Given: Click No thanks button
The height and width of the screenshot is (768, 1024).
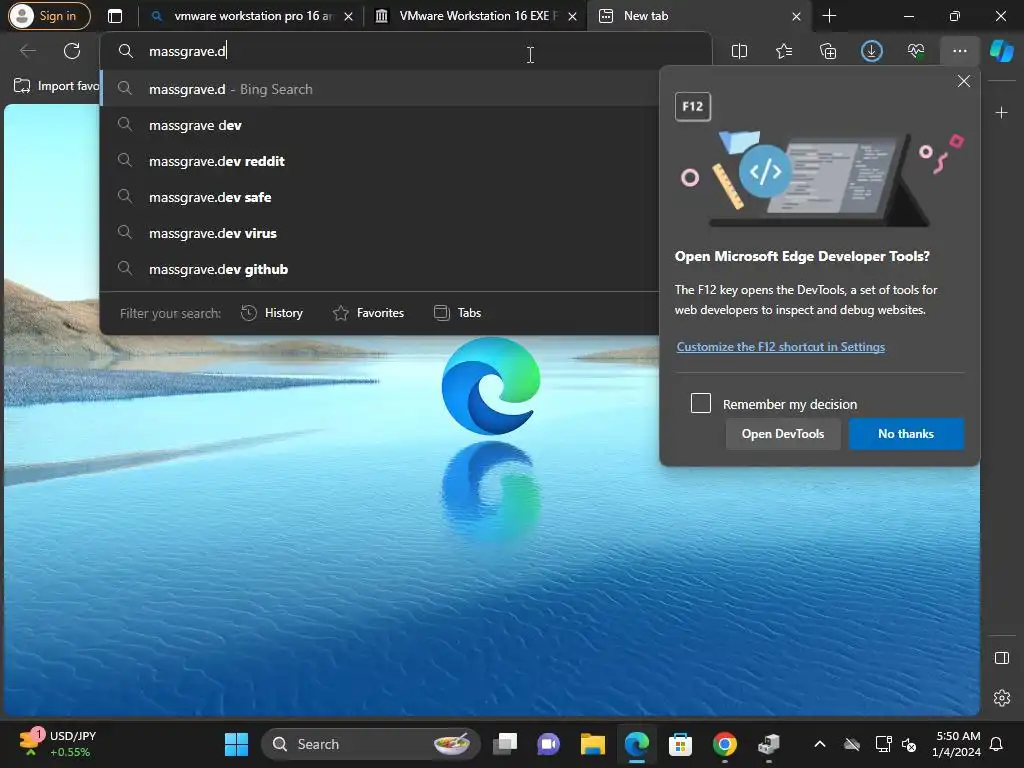Looking at the screenshot, I should (906, 434).
